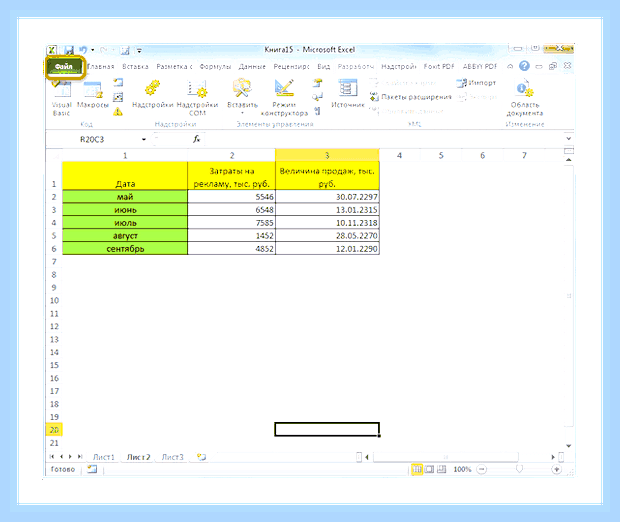
Task: Click the Insert Worksheet icon
Action: coord(201,457)
